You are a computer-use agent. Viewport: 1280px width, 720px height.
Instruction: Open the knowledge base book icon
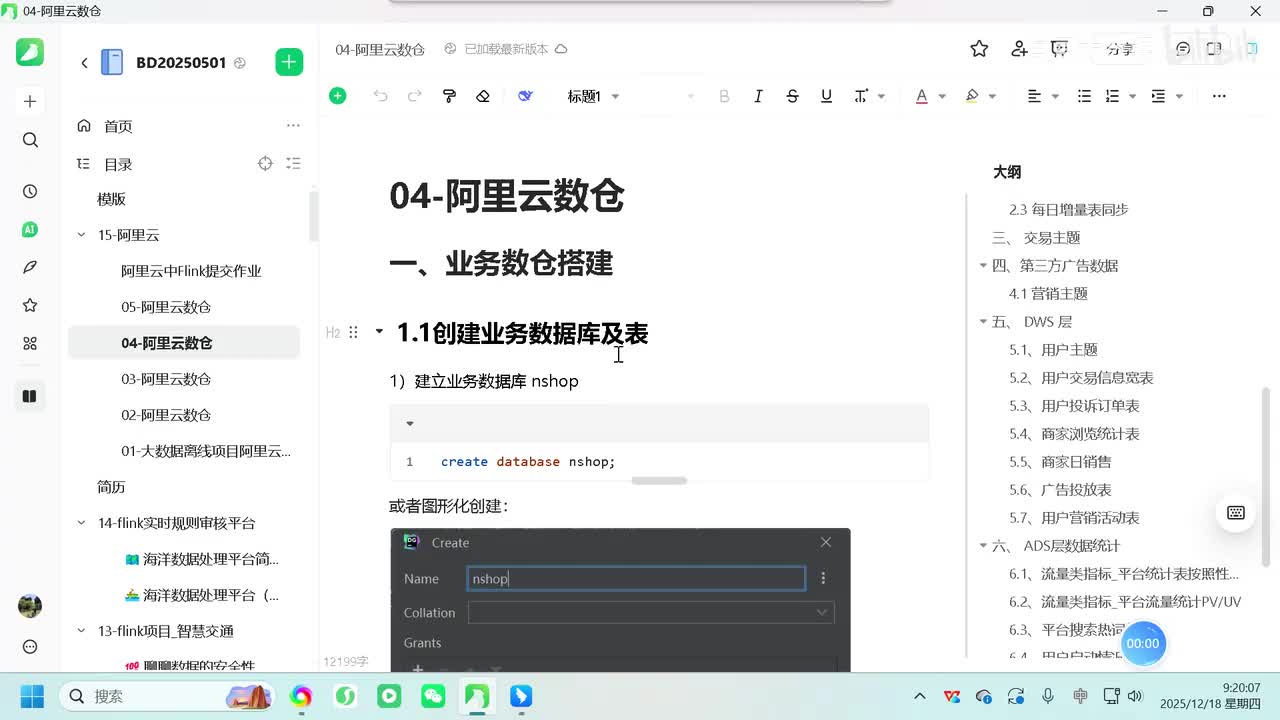(x=30, y=396)
